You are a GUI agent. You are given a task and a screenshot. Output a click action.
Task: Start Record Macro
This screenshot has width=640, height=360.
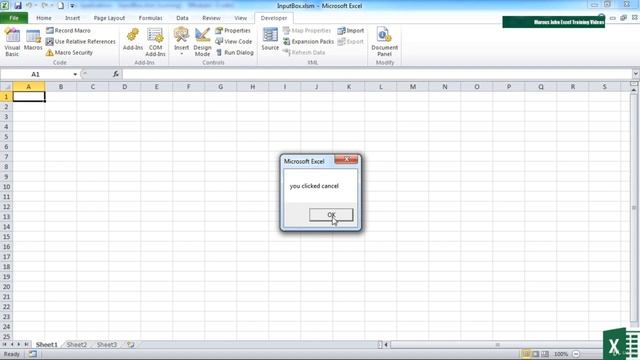click(68, 31)
